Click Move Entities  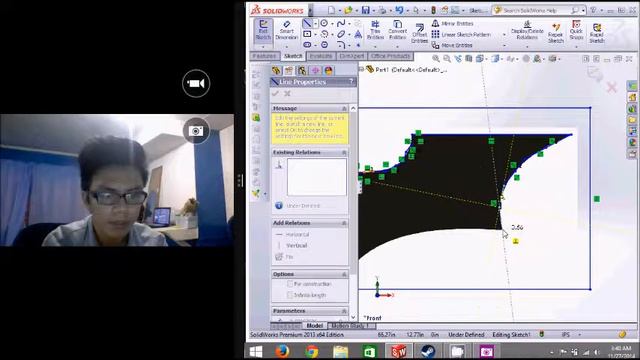pos(452,45)
